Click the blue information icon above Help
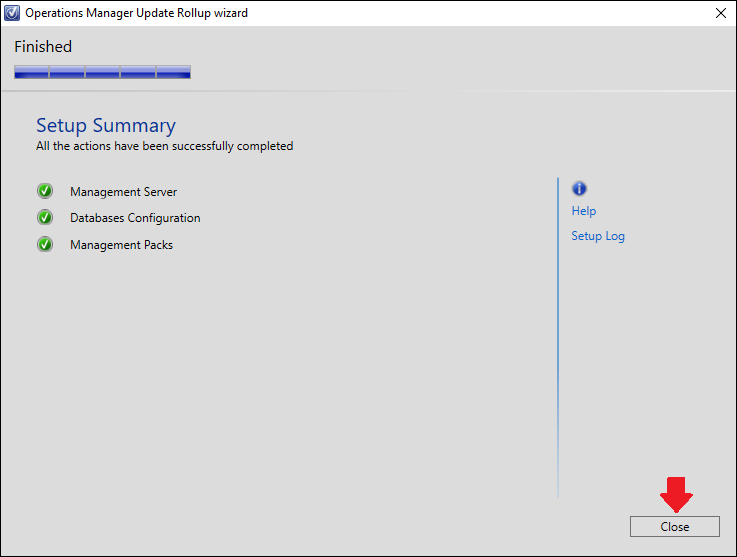The width and height of the screenshot is (737, 557). (579, 188)
